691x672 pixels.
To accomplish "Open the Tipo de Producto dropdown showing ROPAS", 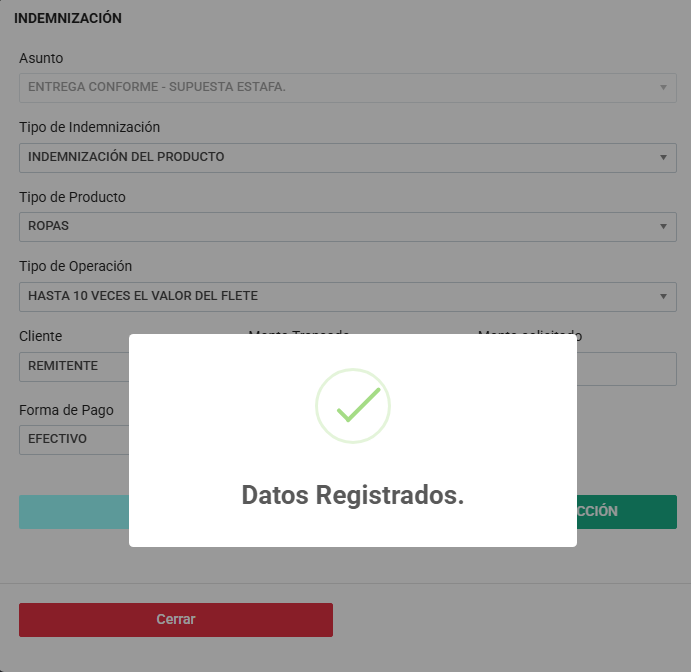I will click(347, 227).
